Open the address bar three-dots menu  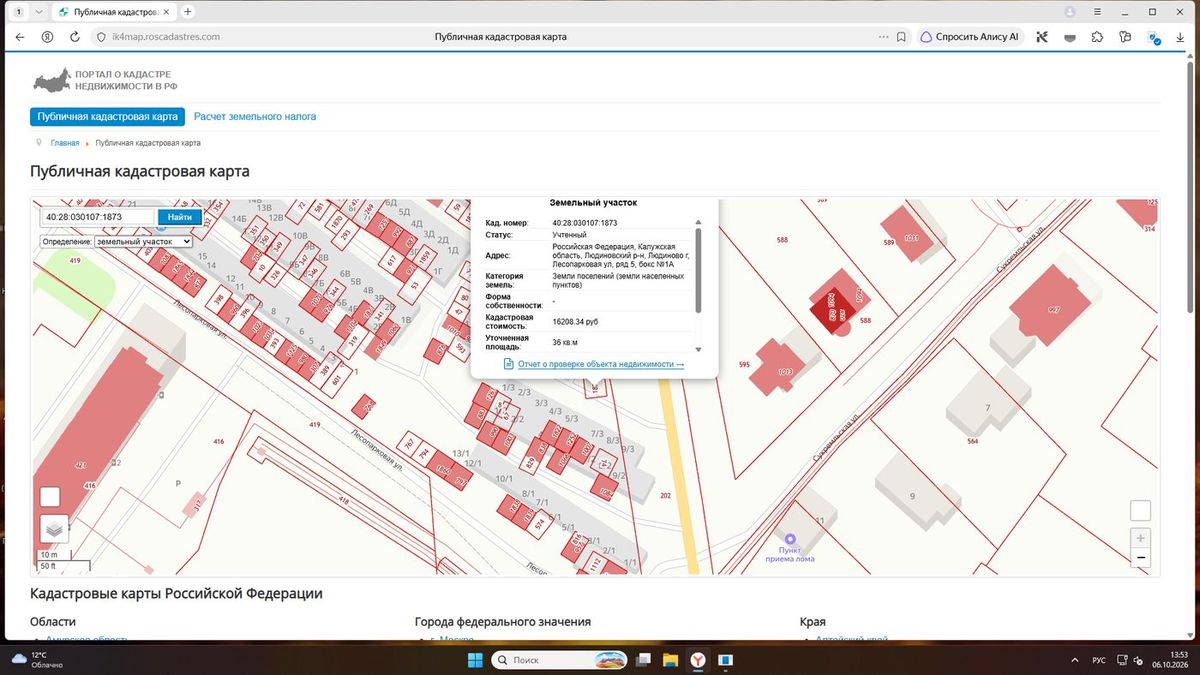(x=883, y=37)
